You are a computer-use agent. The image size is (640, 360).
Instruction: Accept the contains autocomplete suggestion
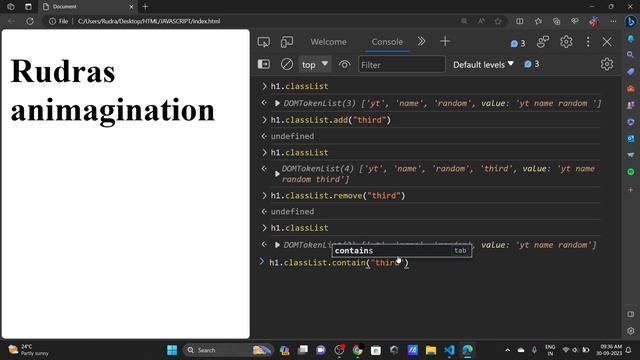[402, 251]
